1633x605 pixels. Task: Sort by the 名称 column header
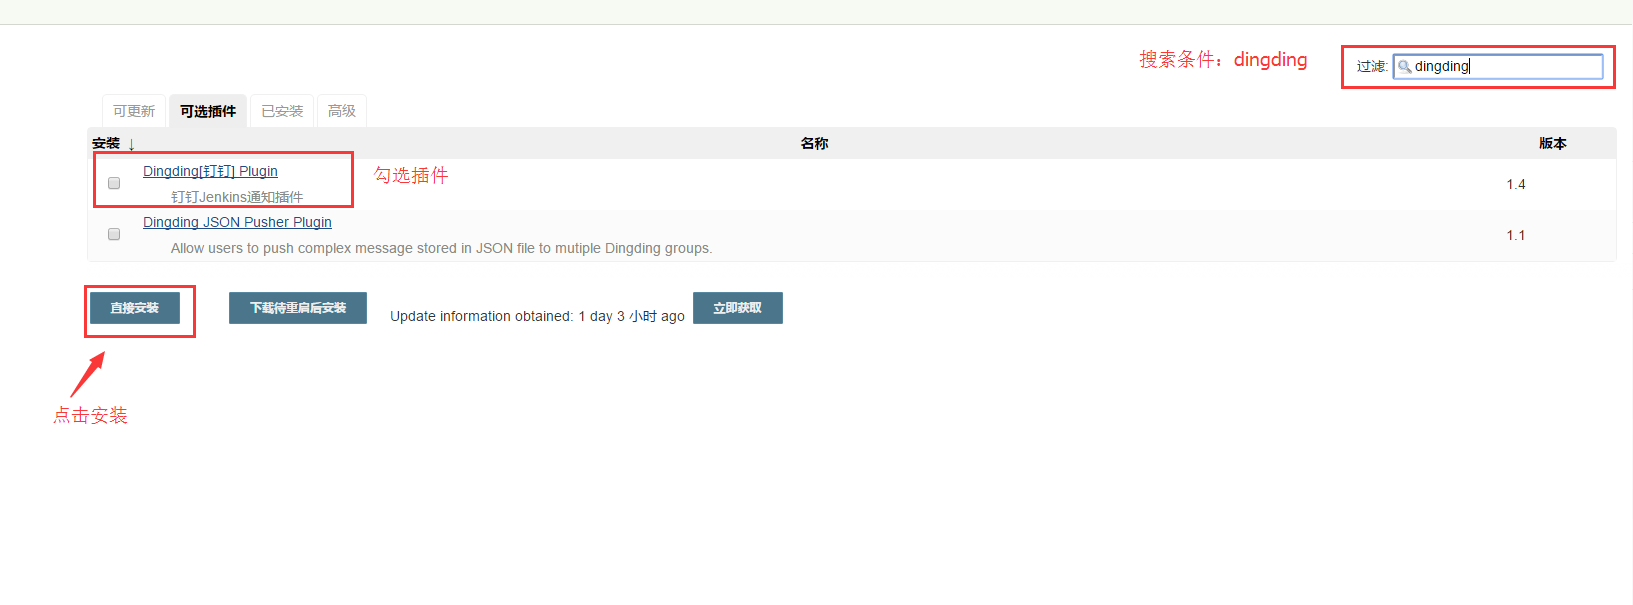(x=814, y=143)
